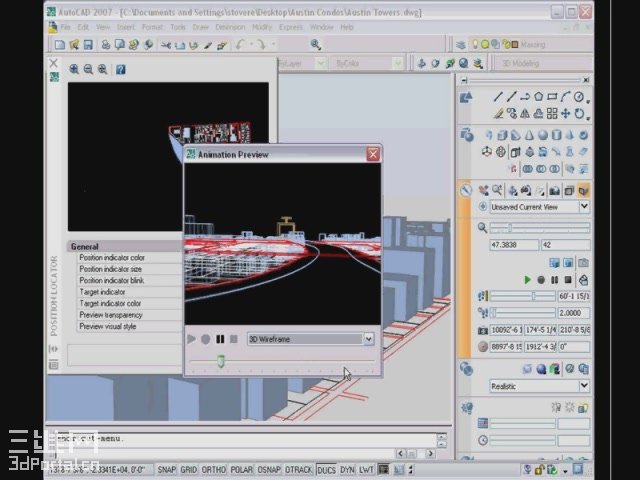Toggle DUCS in status bar

[x=327, y=470]
